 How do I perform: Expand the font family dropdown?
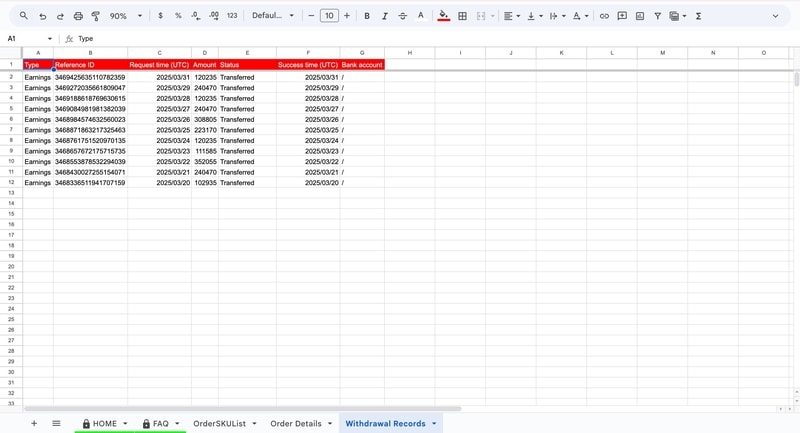pos(273,16)
